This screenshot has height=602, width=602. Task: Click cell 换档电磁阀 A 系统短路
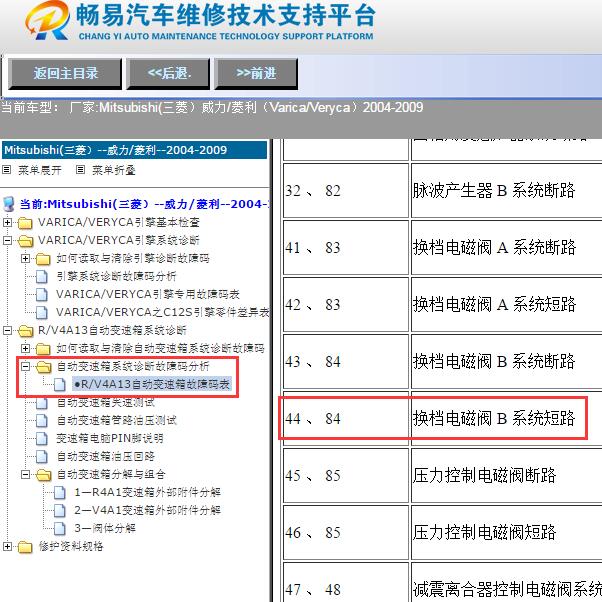(x=507, y=304)
